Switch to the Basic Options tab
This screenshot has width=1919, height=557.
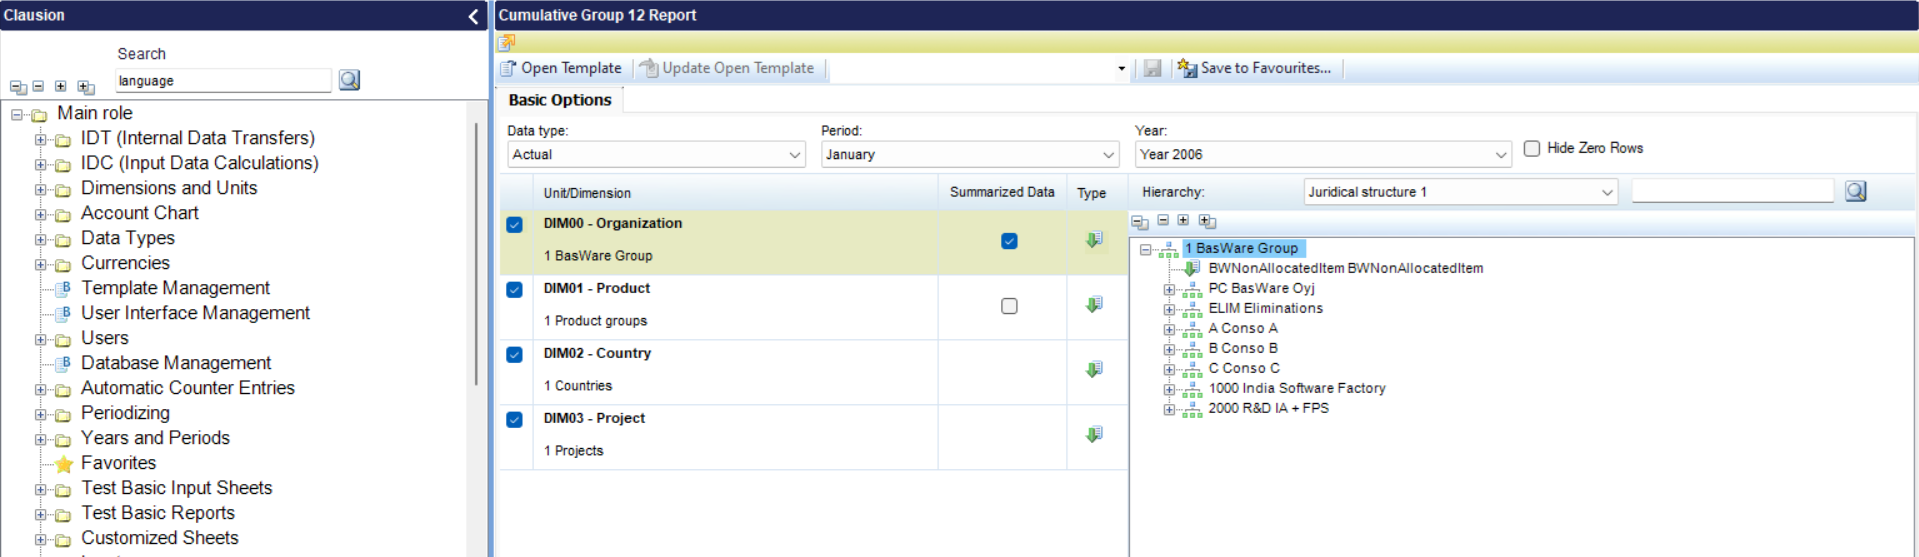coord(560,100)
